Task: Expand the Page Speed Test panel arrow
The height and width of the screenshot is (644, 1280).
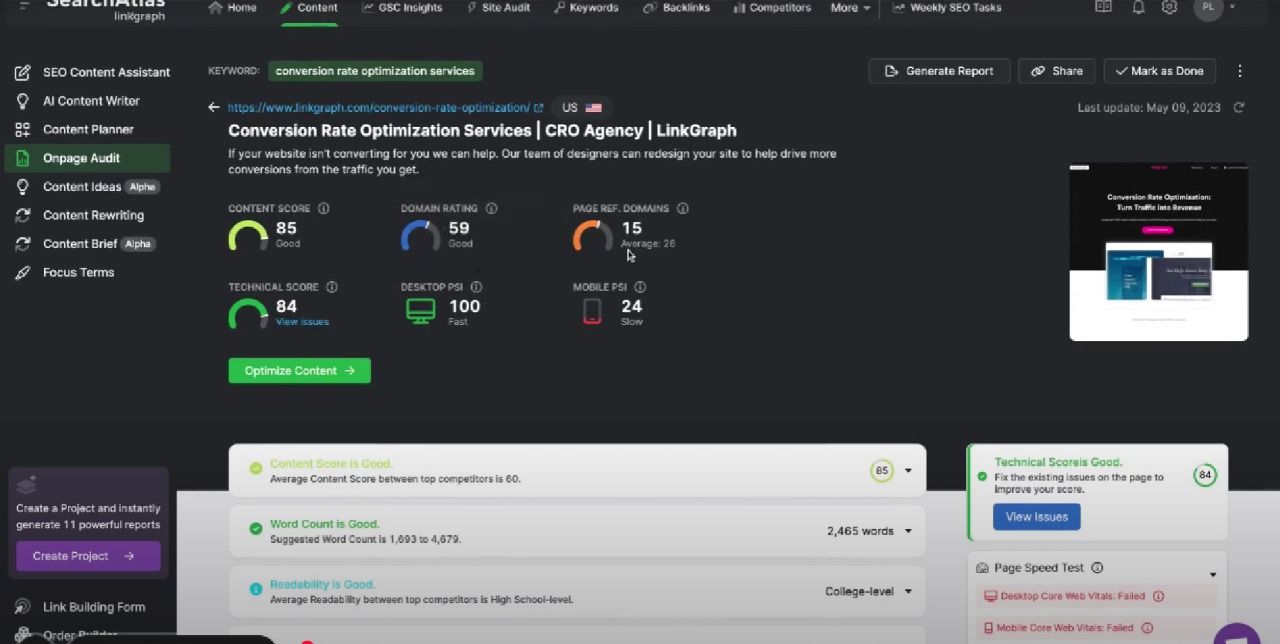Action: [x=1213, y=575]
